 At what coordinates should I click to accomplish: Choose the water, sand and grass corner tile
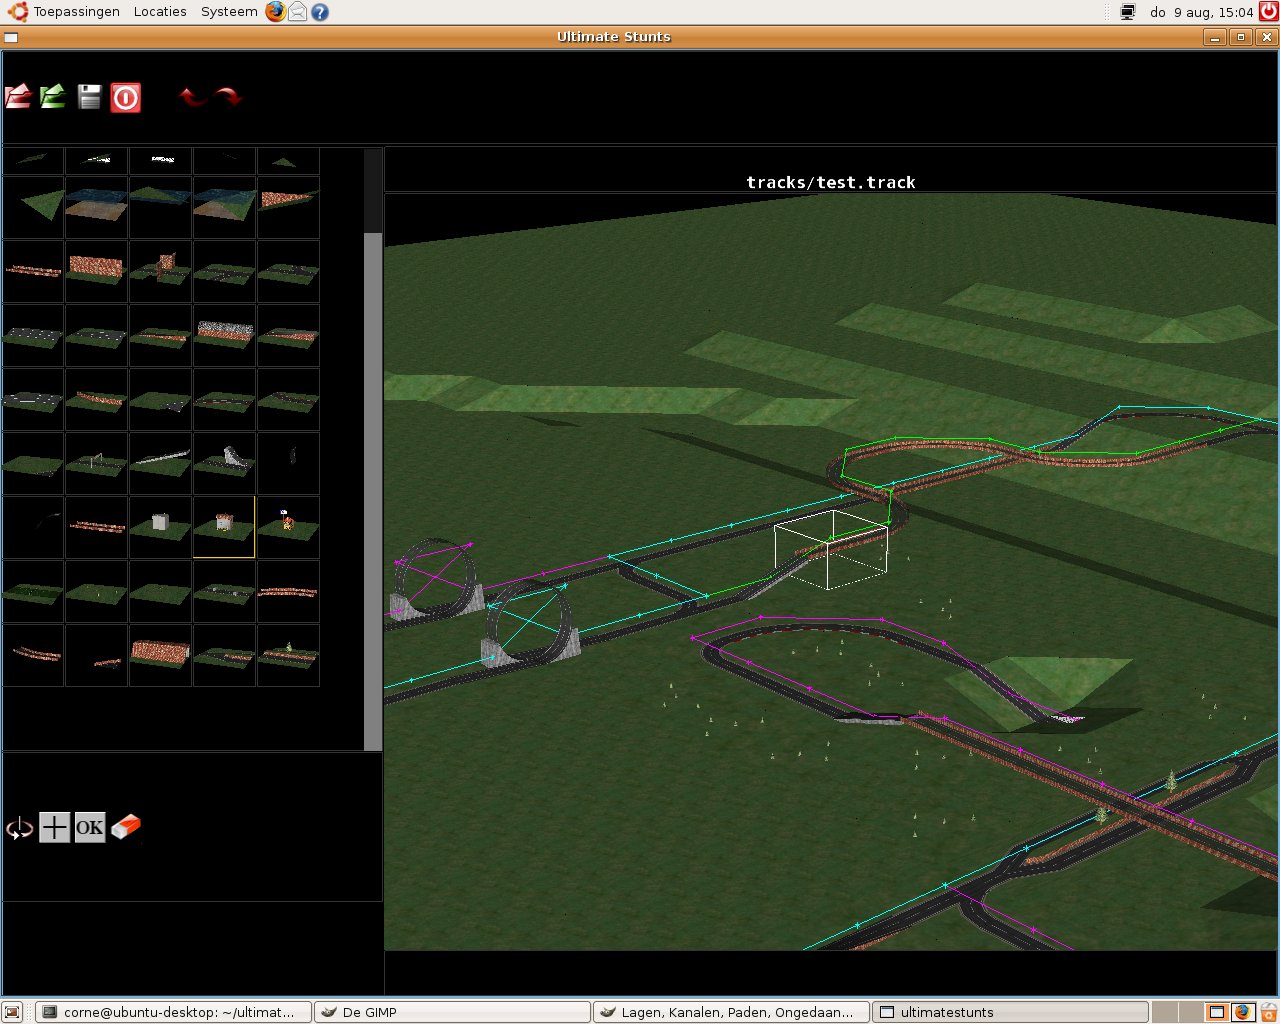click(224, 207)
